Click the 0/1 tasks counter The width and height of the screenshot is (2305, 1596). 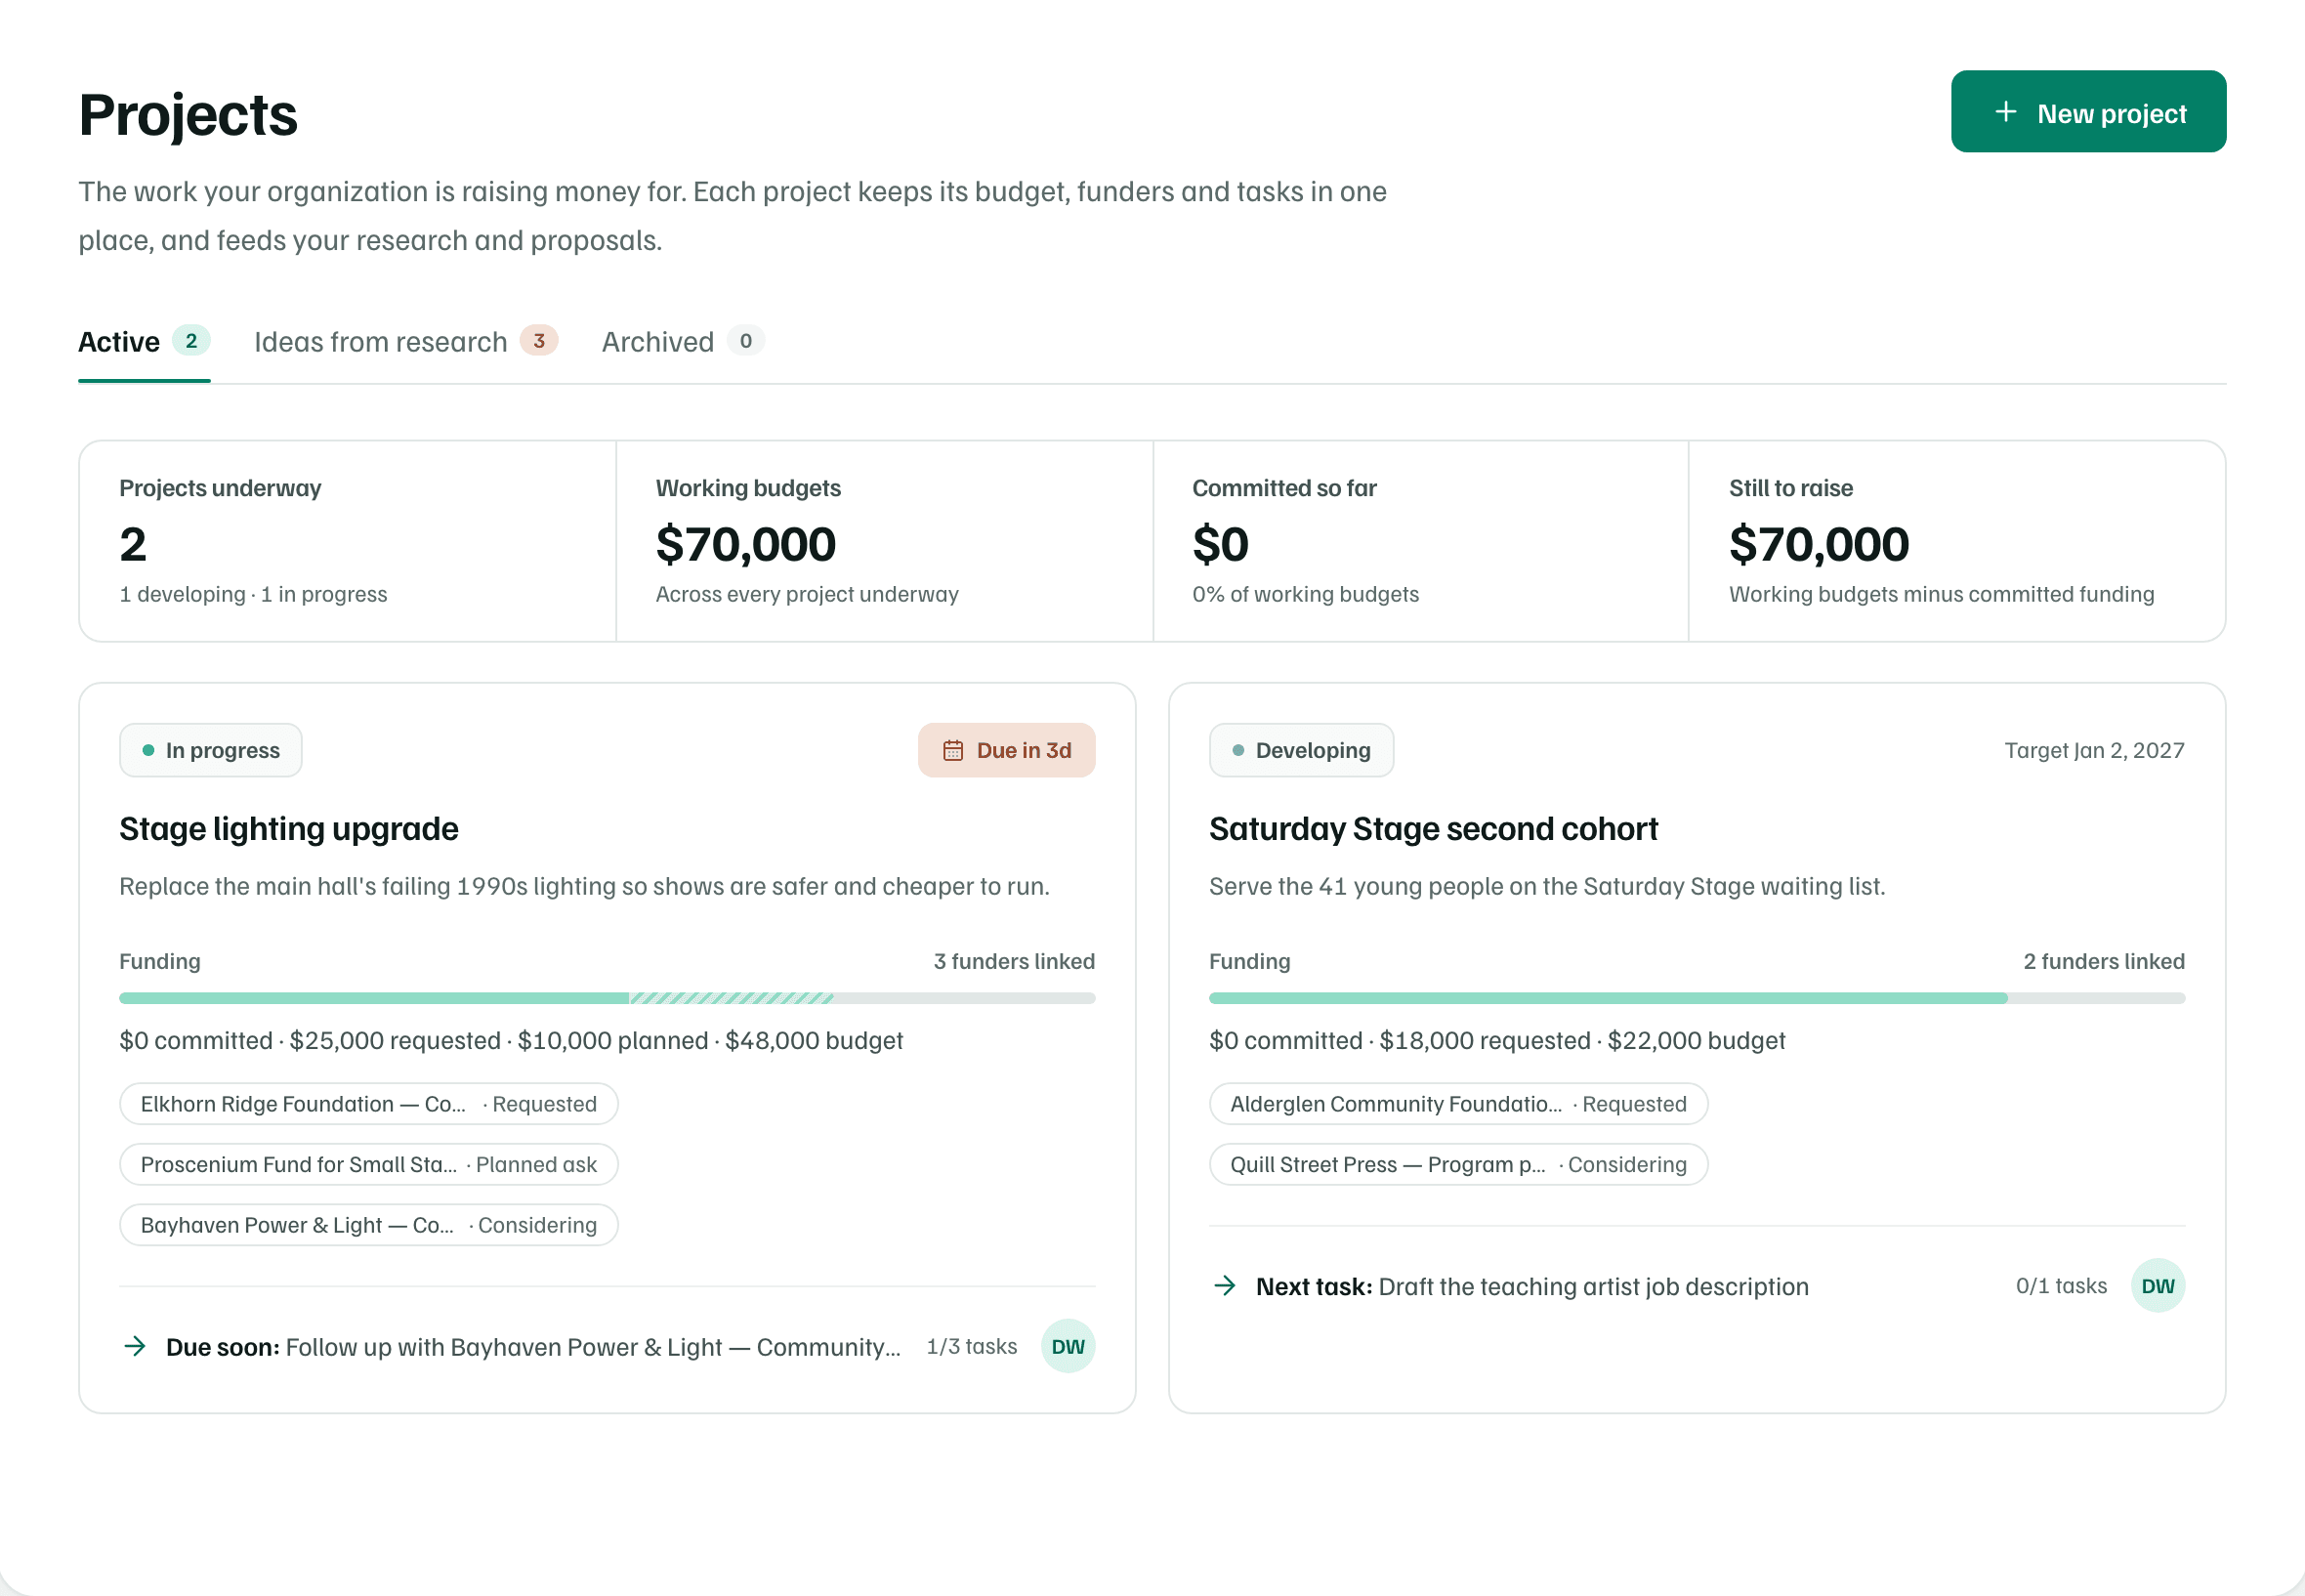2061,1286
